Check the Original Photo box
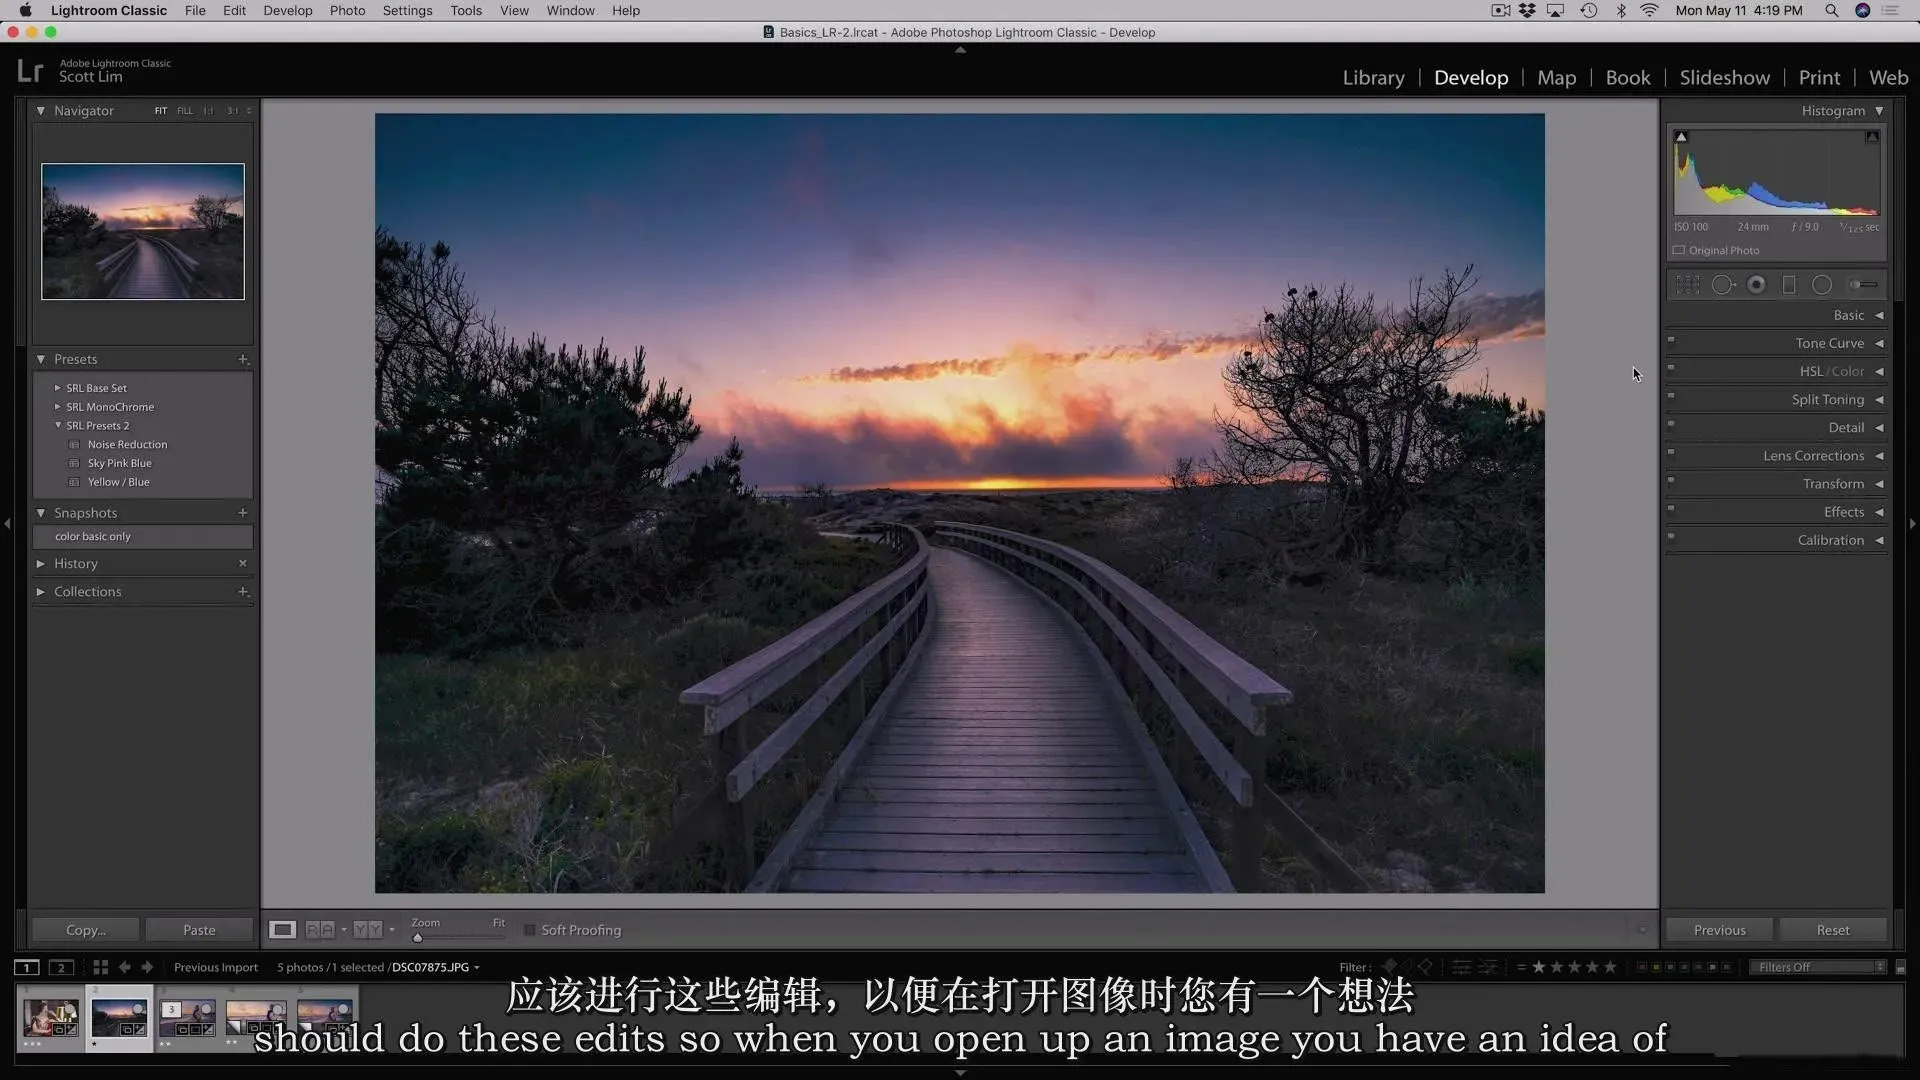 point(1679,251)
